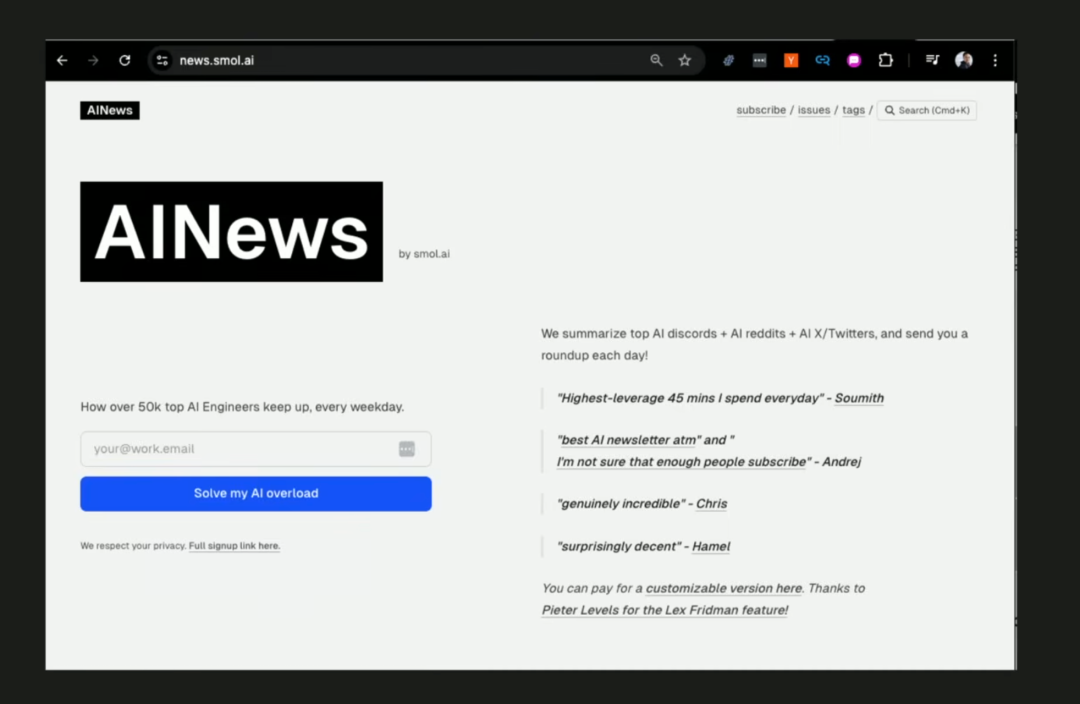1080x704 pixels.
Task: Click the "We respect your privacy." text
Action: point(134,546)
